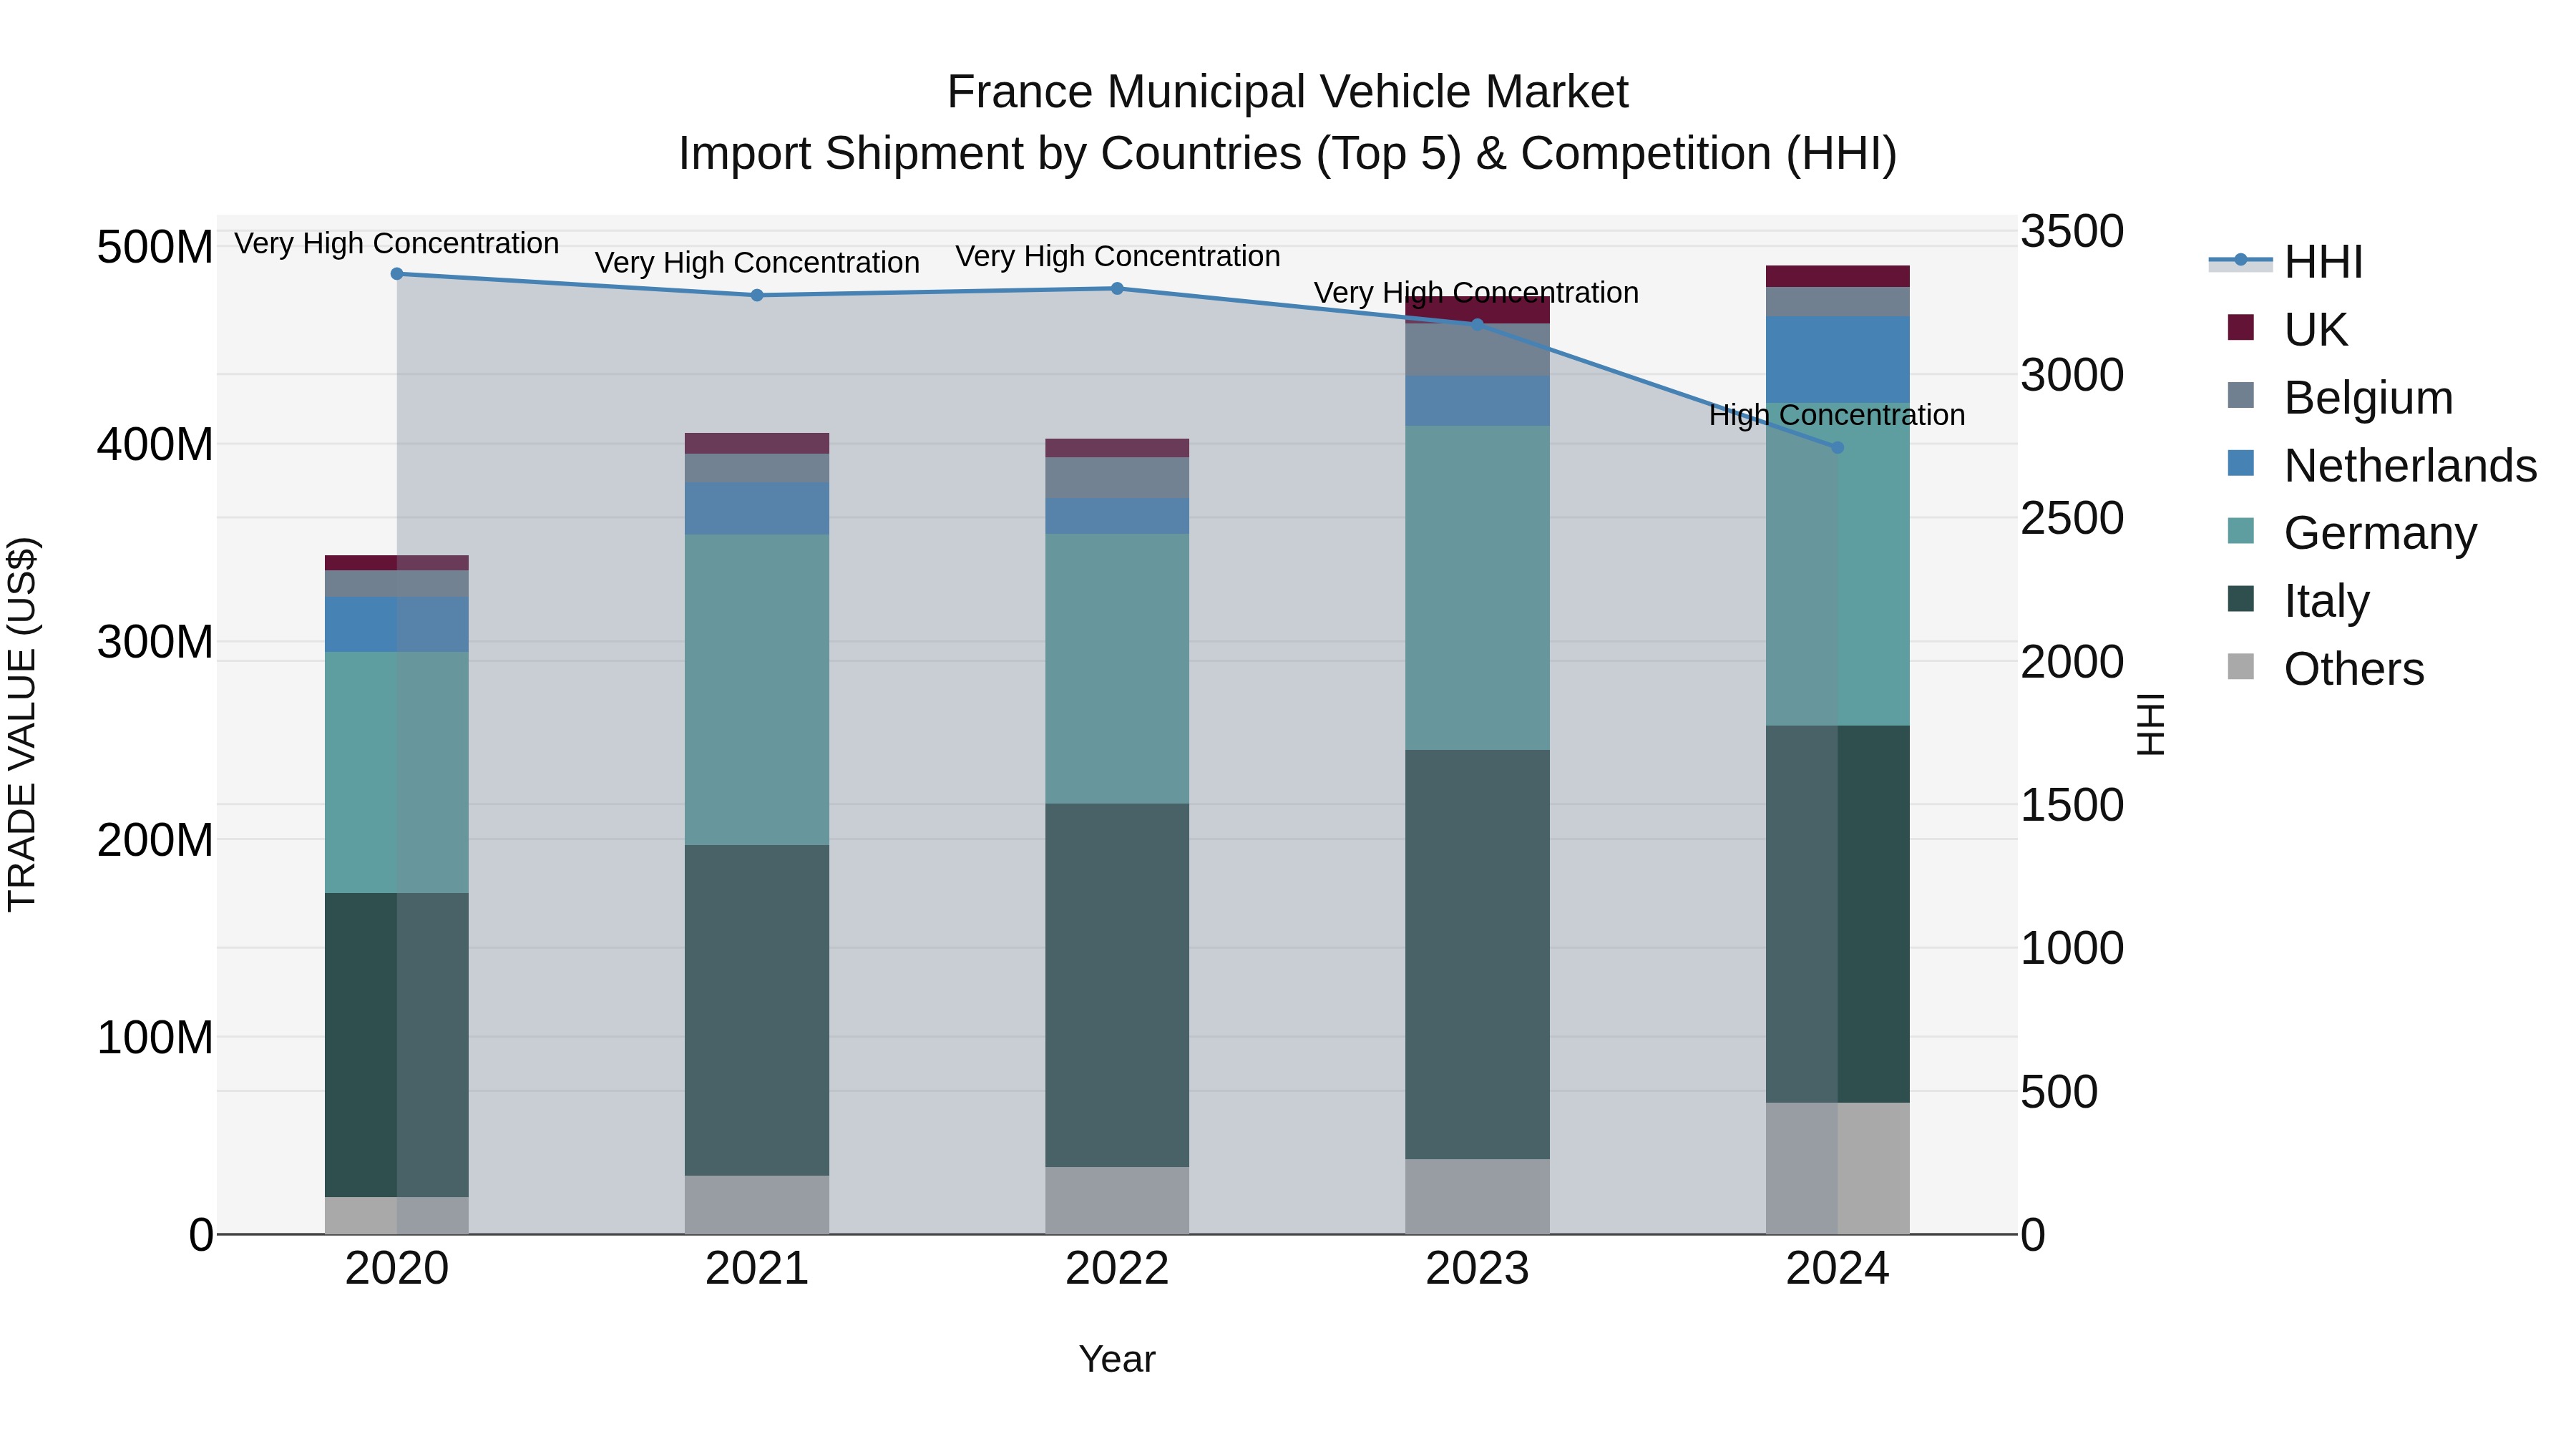The image size is (2576, 1449).
Task: Click the UK segment atop 2024 bar
Action: click(x=1837, y=276)
